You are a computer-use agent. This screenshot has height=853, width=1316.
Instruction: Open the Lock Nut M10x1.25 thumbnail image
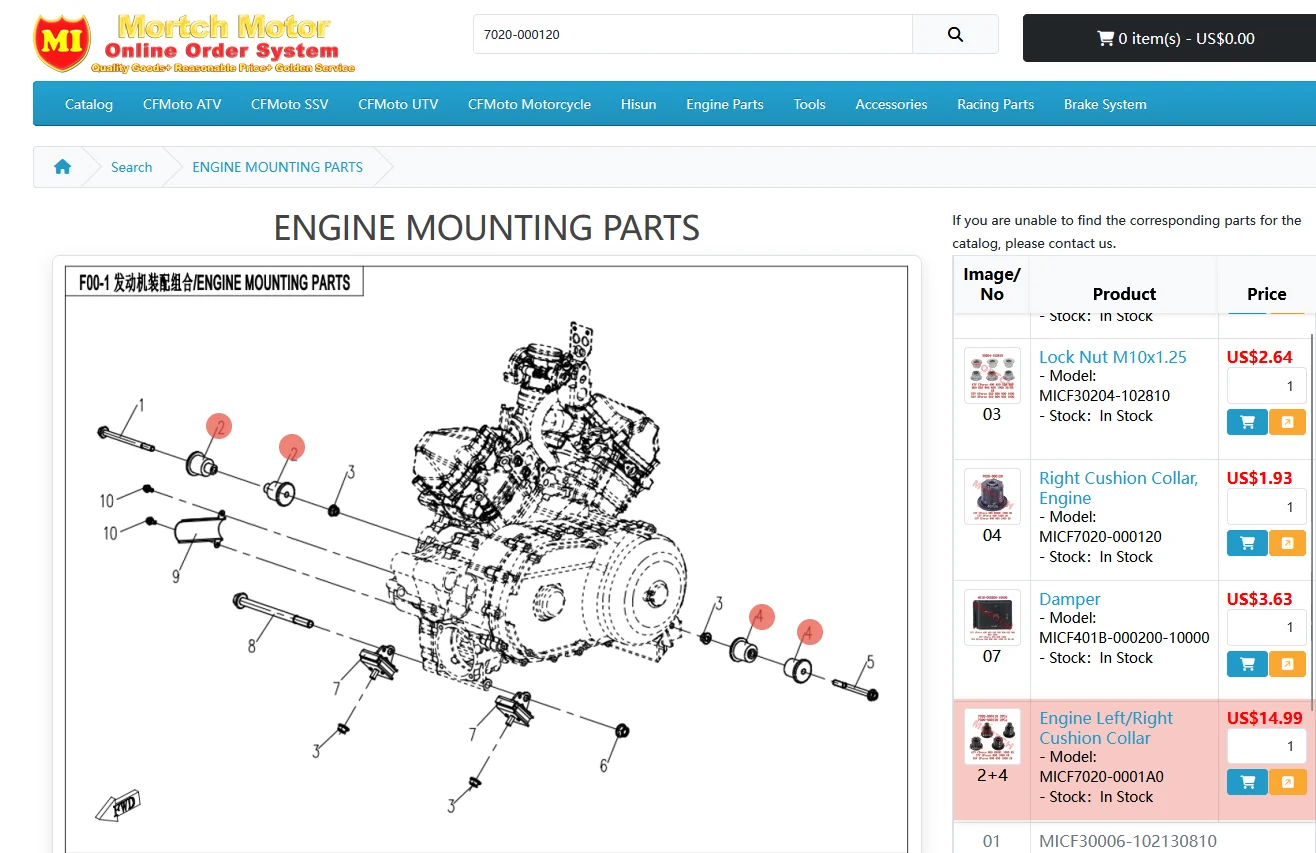(x=992, y=375)
